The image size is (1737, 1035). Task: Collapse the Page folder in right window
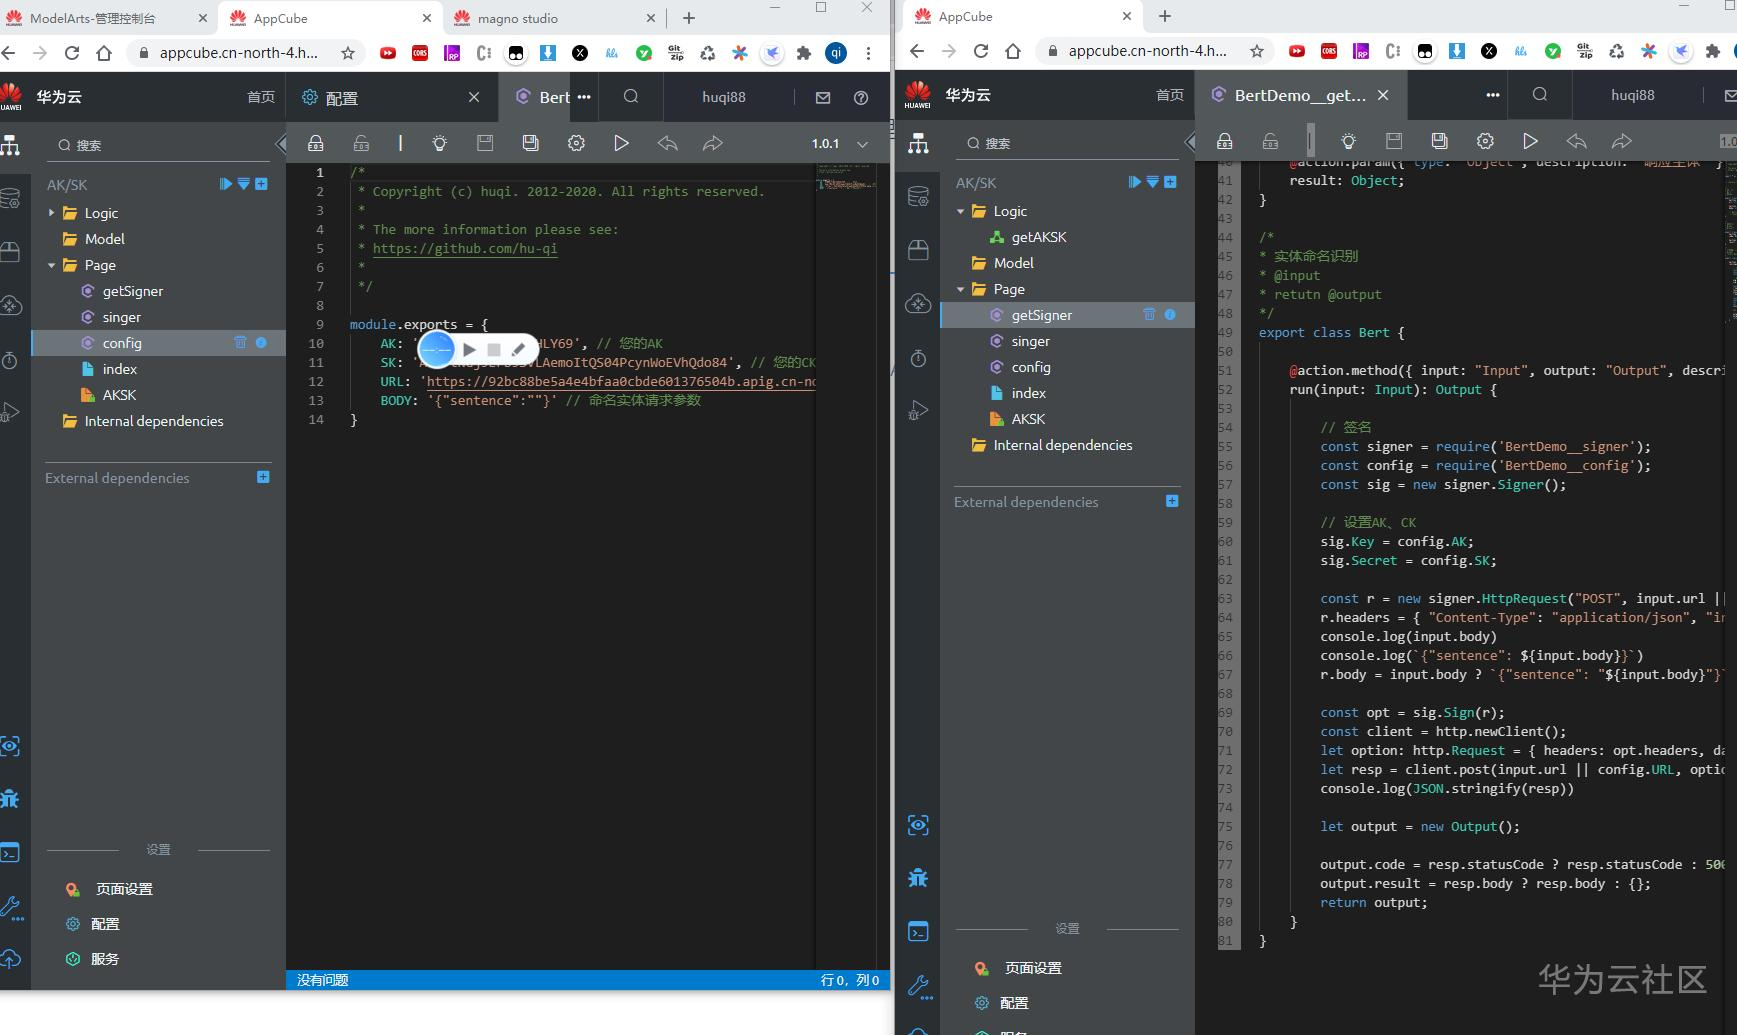961,289
